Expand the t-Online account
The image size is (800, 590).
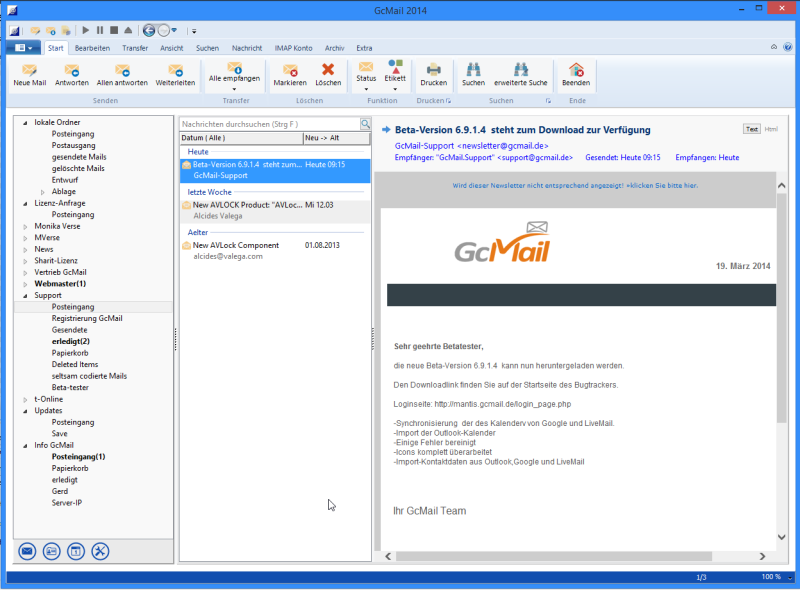(x=25, y=400)
